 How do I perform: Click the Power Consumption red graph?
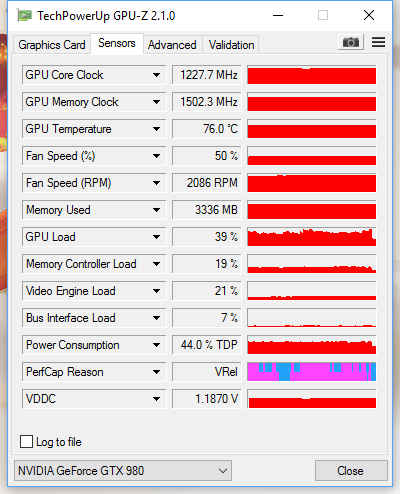[312, 345]
